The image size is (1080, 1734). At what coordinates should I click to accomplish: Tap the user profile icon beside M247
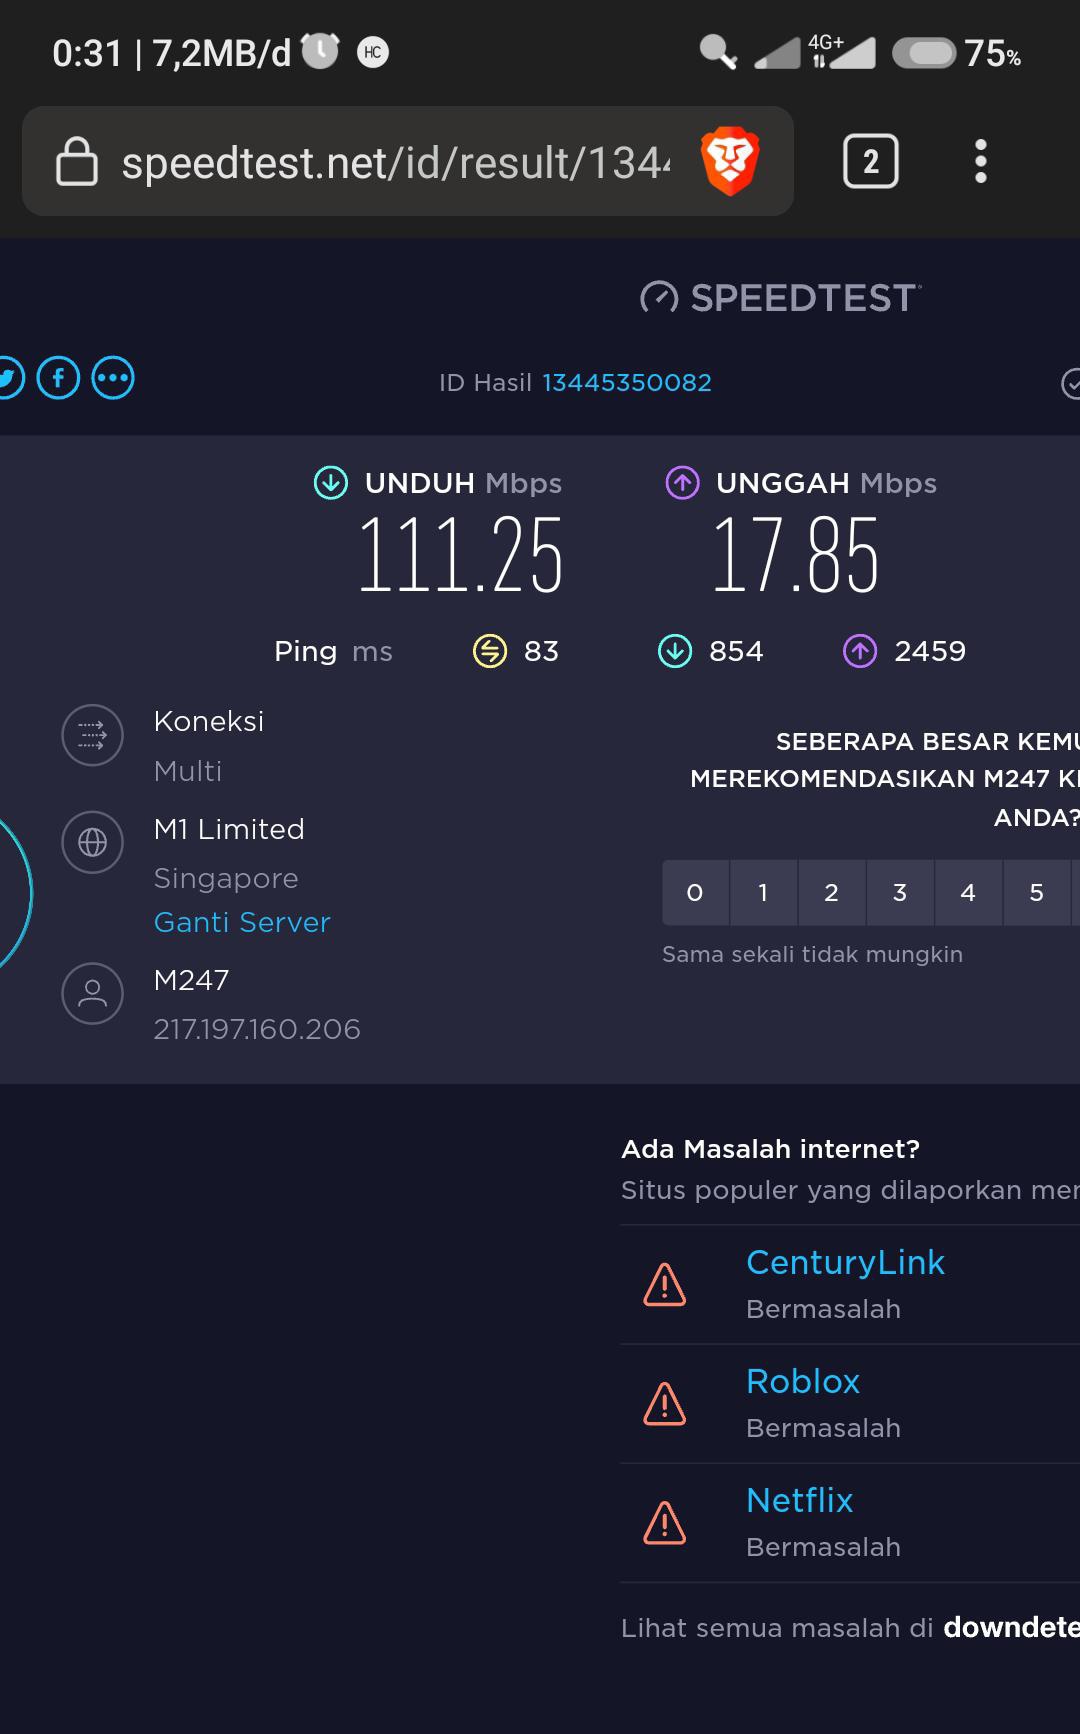(92, 993)
